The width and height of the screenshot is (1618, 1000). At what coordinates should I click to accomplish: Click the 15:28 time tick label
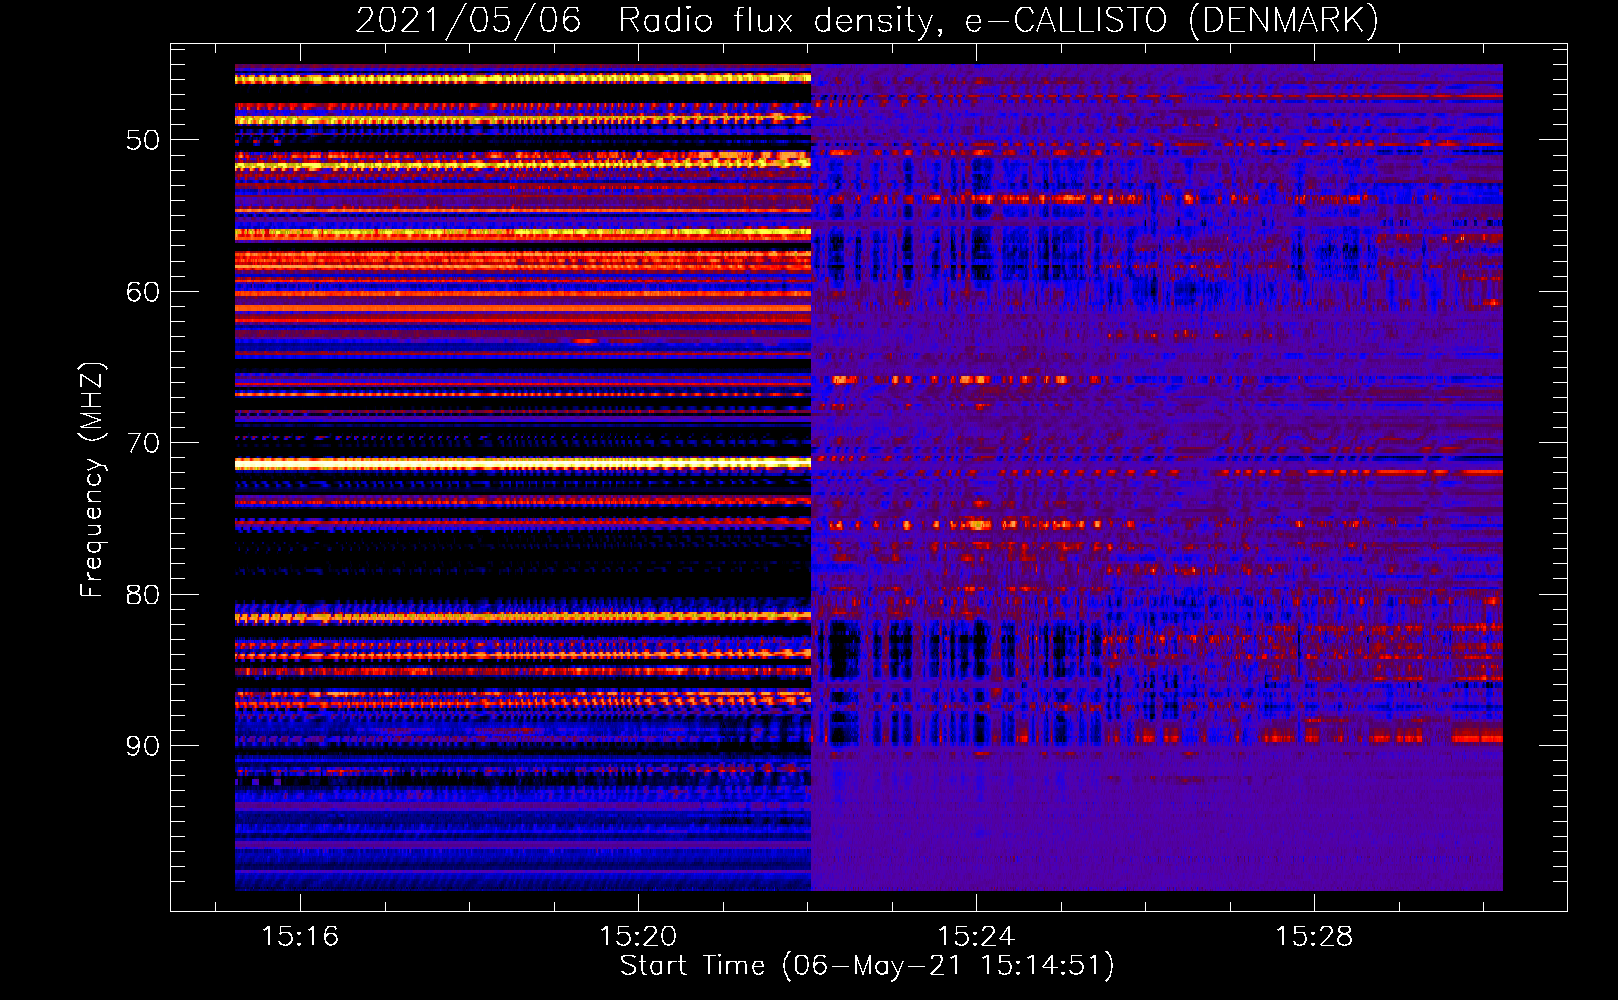pos(1314,937)
